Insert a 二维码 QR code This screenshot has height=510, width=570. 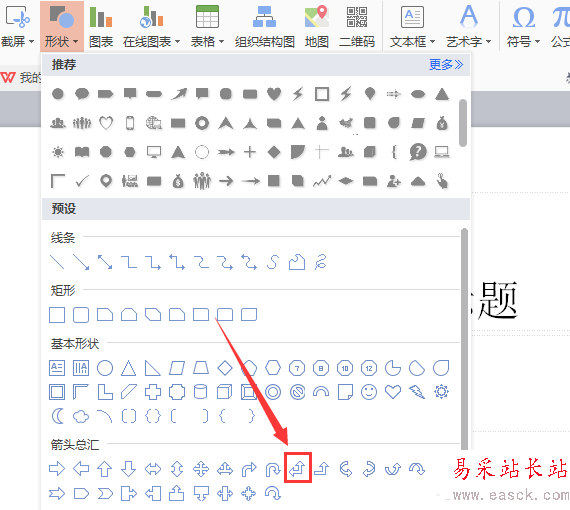pos(357,26)
